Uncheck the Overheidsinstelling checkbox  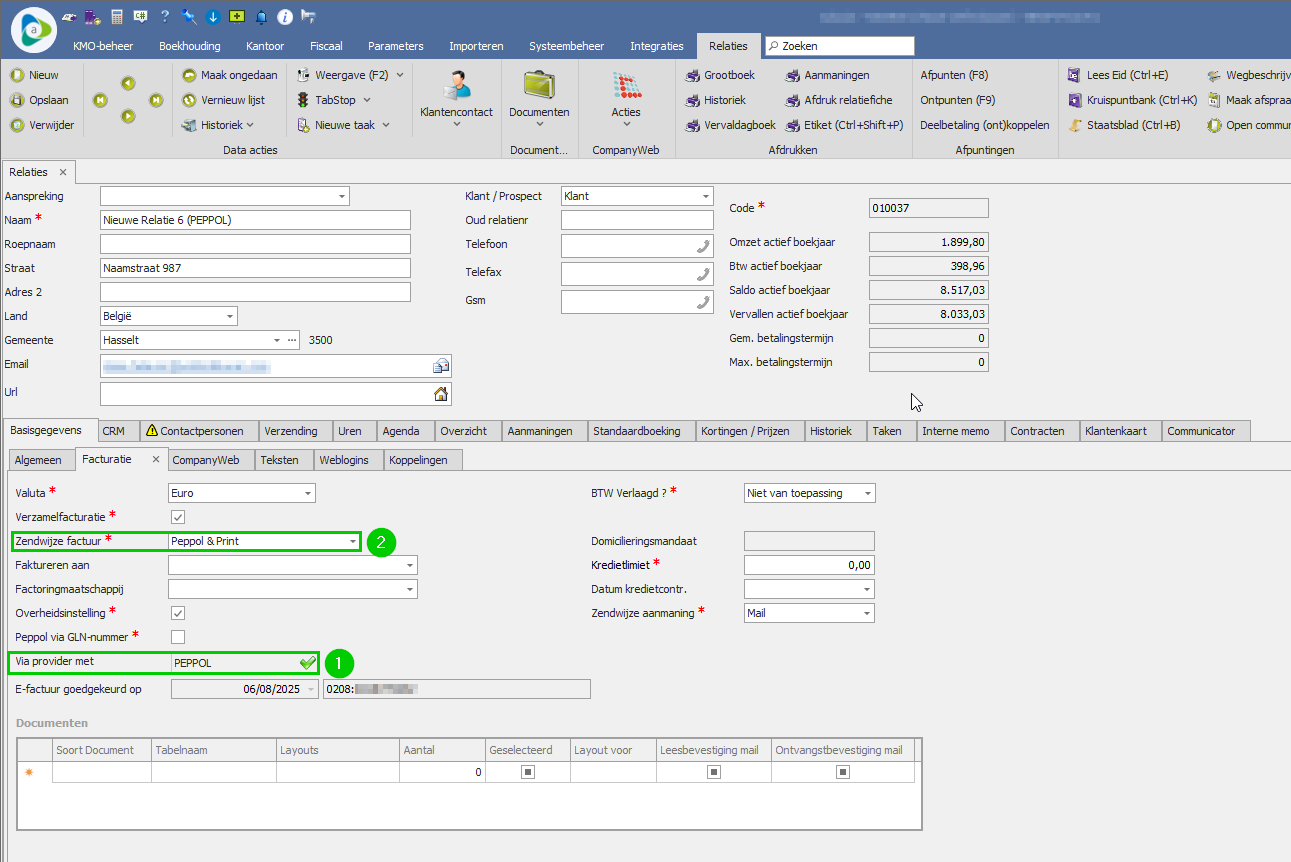click(x=178, y=613)
